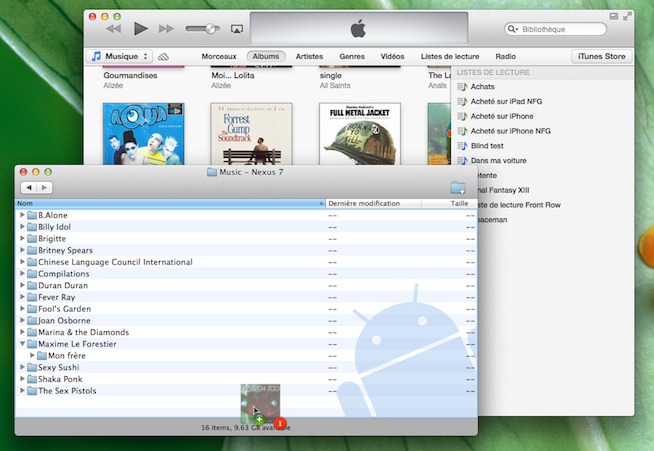Screen dimensions: 654x451
Task: Collapse the Maxime Le Forestier folder
Action: (23, 344)
